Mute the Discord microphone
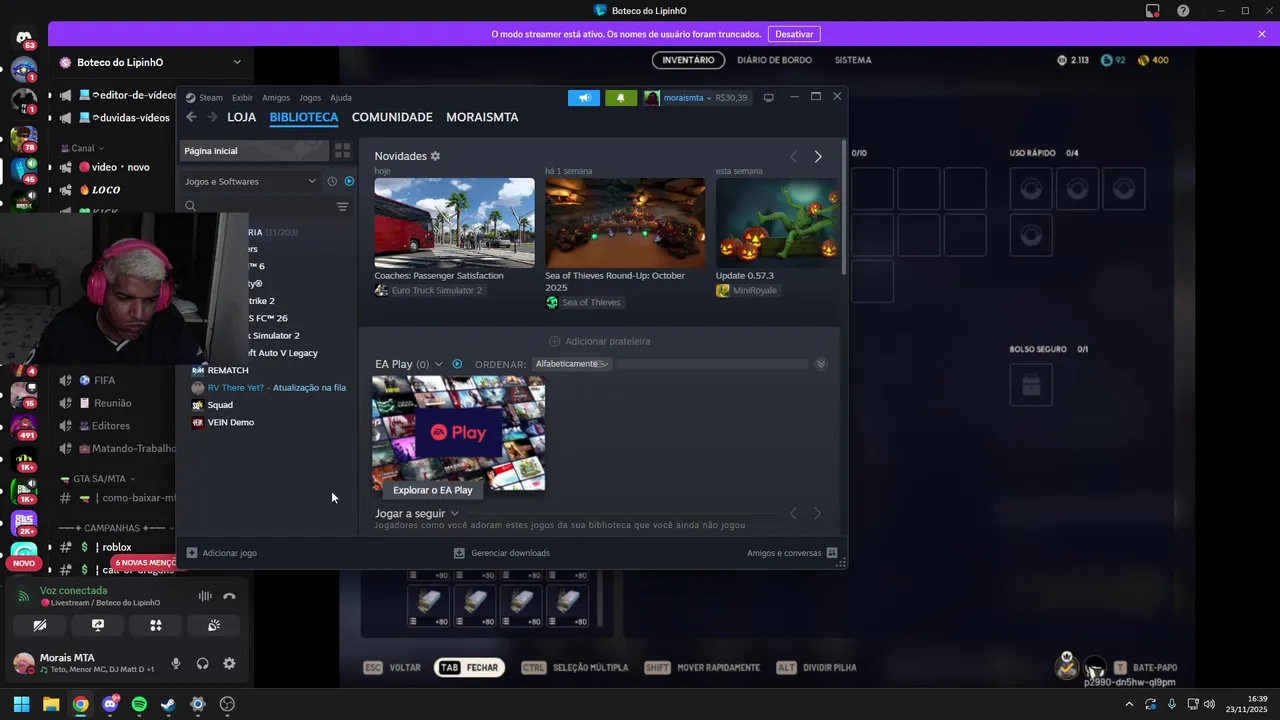The width and height of the screenshot is (1280, 720). pos(176,663)
